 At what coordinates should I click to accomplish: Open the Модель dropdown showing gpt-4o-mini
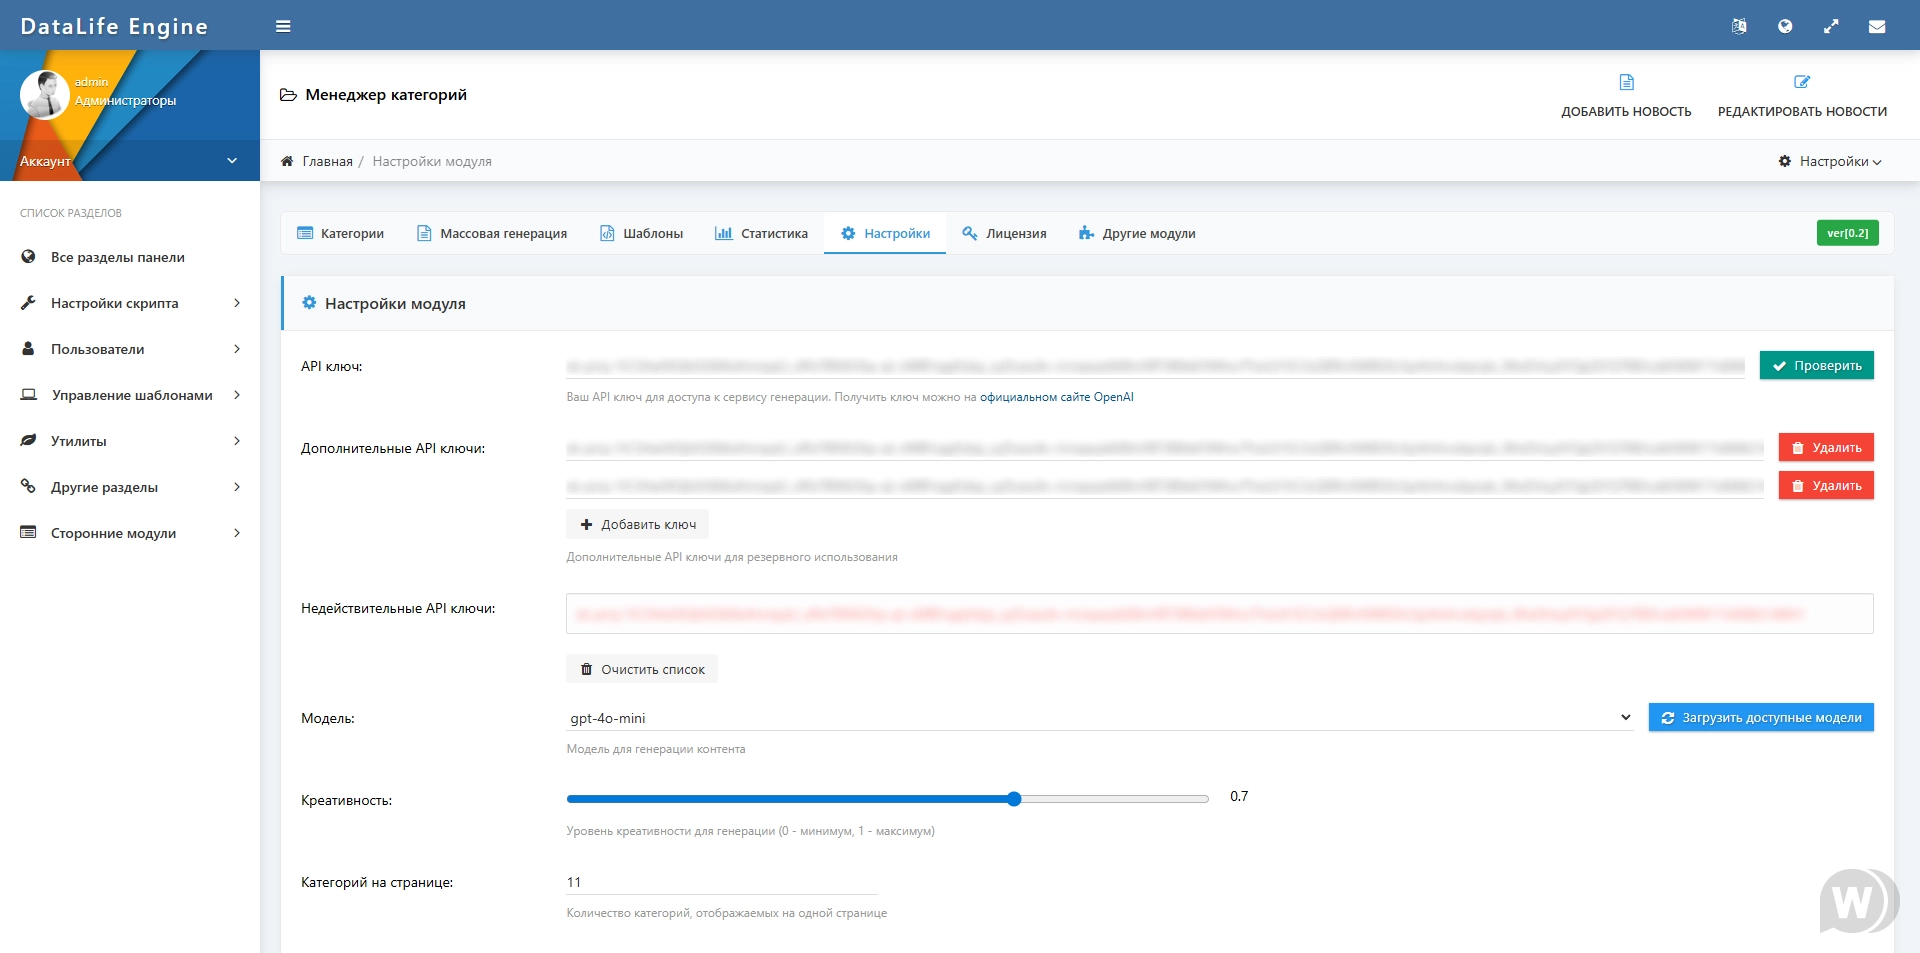tap(1098, 718)
